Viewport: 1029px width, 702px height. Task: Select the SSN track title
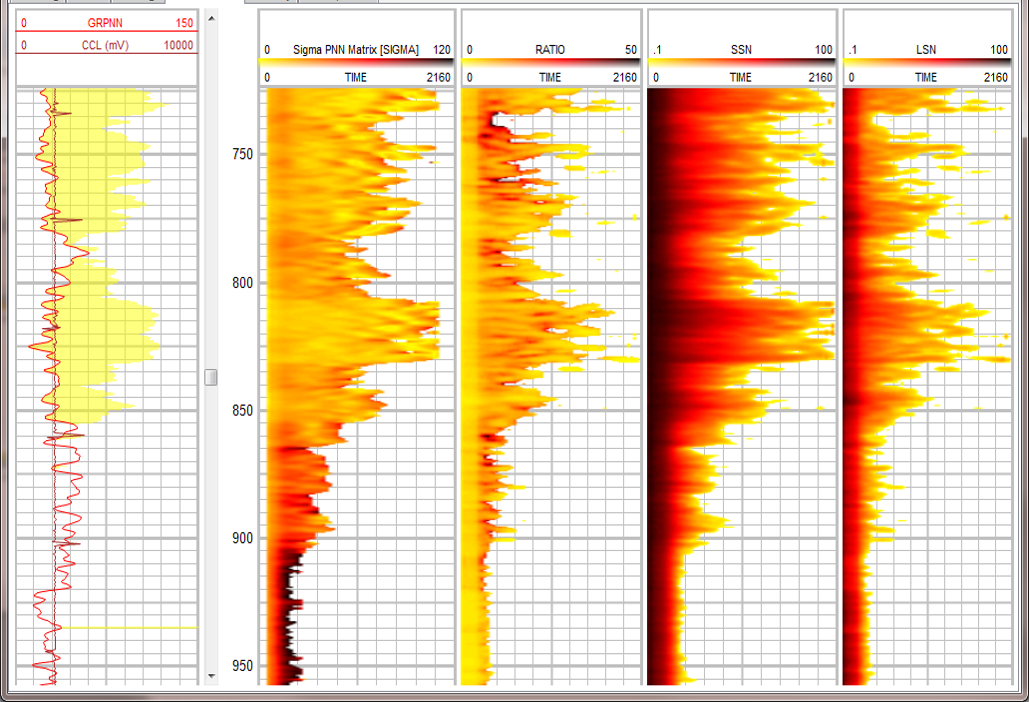(740, 49)
